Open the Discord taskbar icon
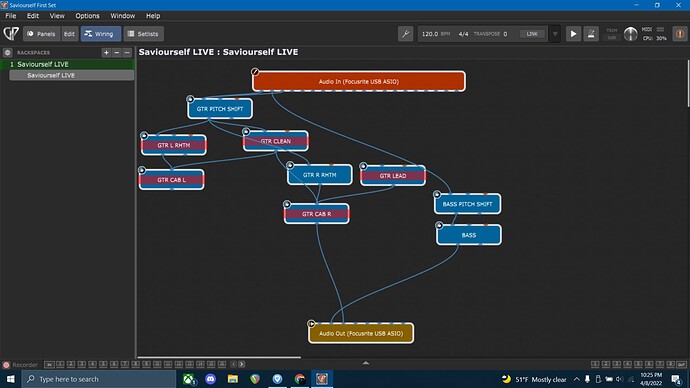Image resolution: width=690 pixels, height=388 pixels. coord(211,379)
